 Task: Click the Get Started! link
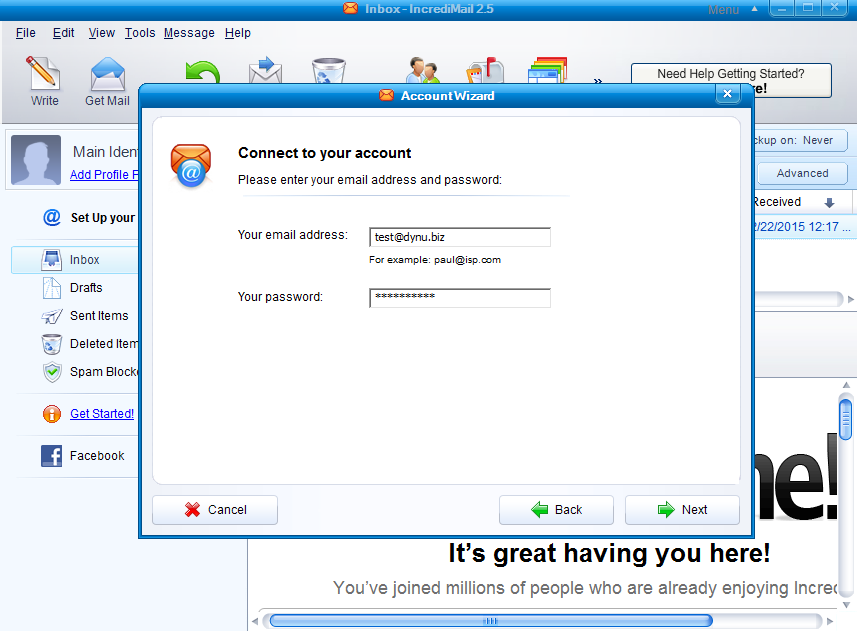click(x=102, y=414)
